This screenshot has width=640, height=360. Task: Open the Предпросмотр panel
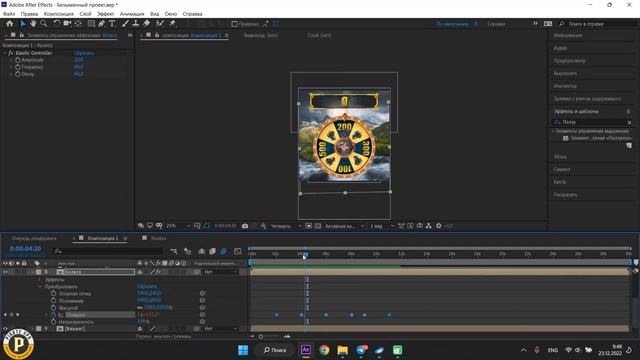pos(569,61)
